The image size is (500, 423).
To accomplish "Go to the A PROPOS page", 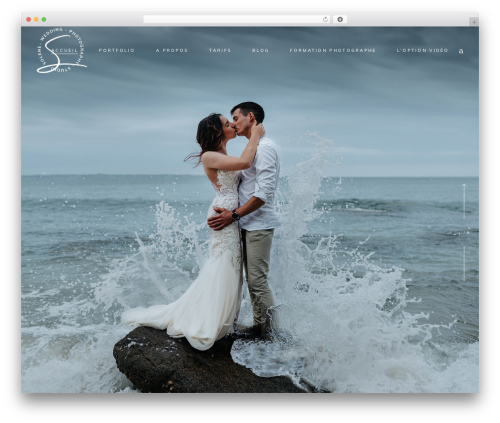I will [x=172, y=50].
